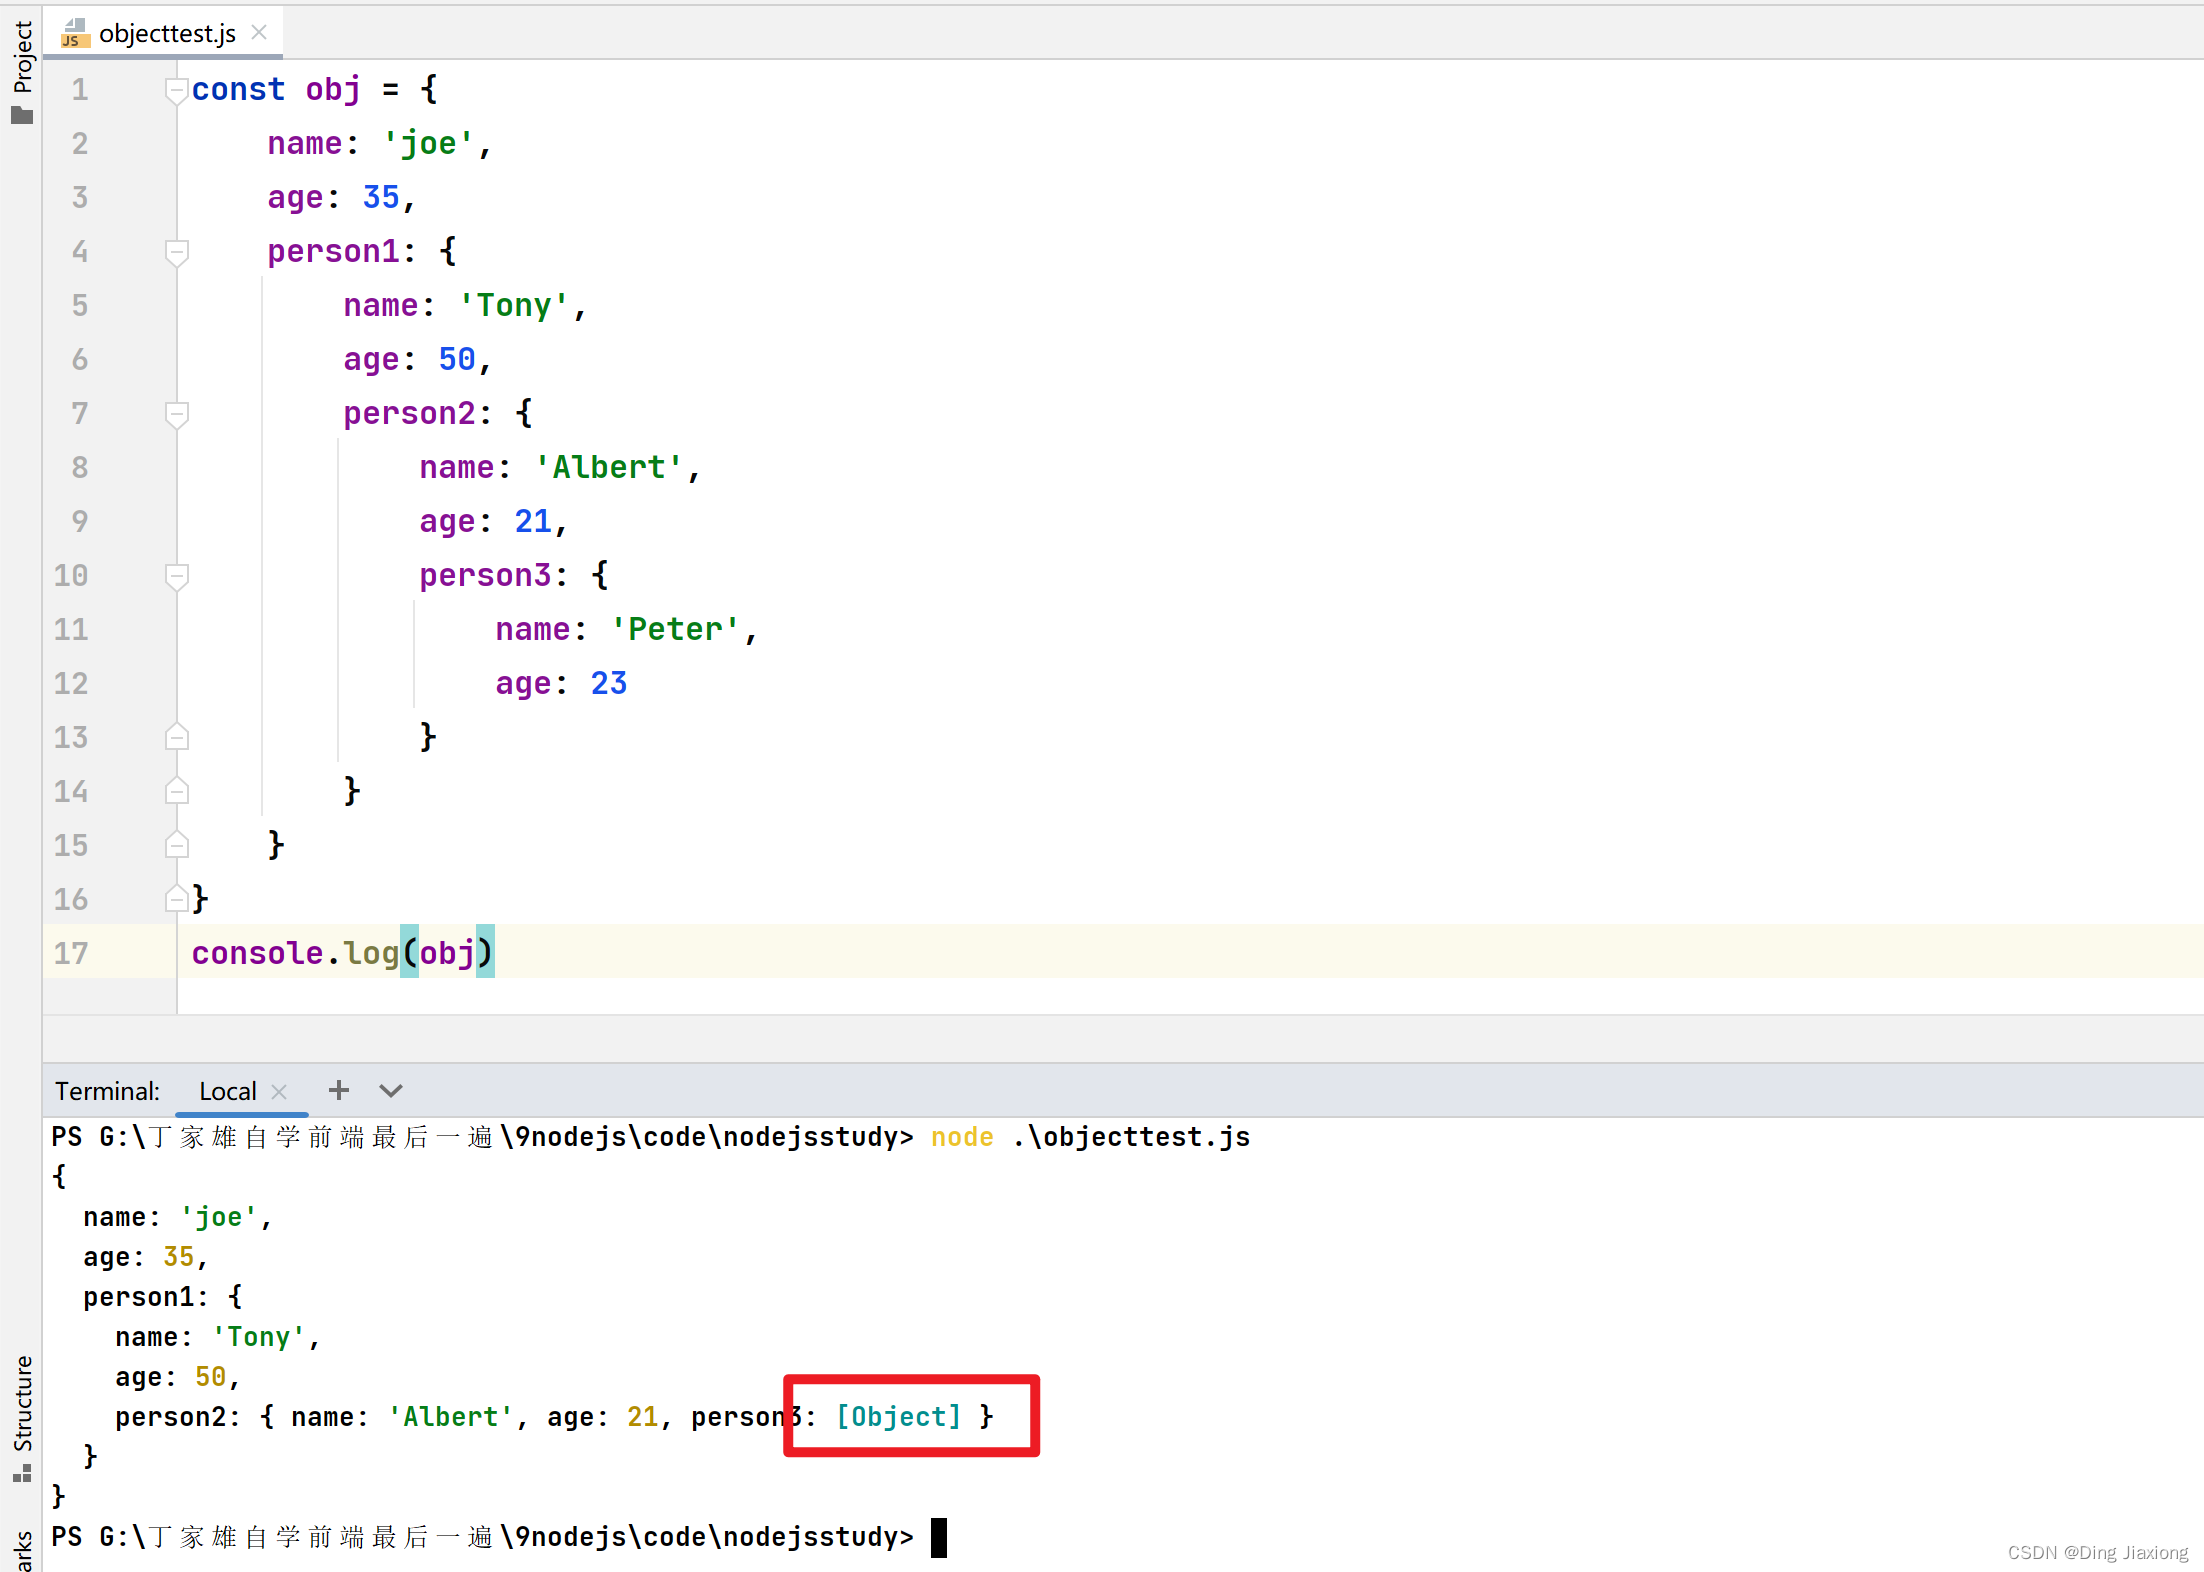Click the [Object] text in terminal output

898,1417
